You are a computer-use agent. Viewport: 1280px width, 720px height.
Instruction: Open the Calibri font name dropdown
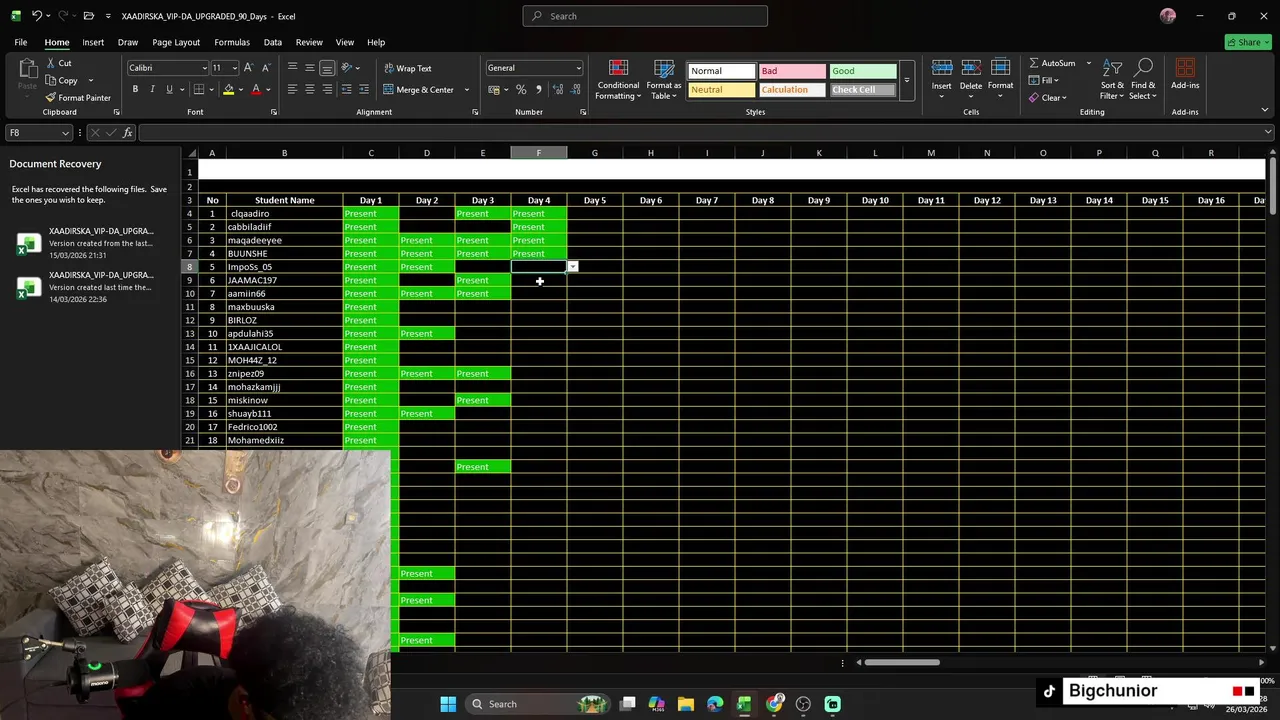coord(204,68)
